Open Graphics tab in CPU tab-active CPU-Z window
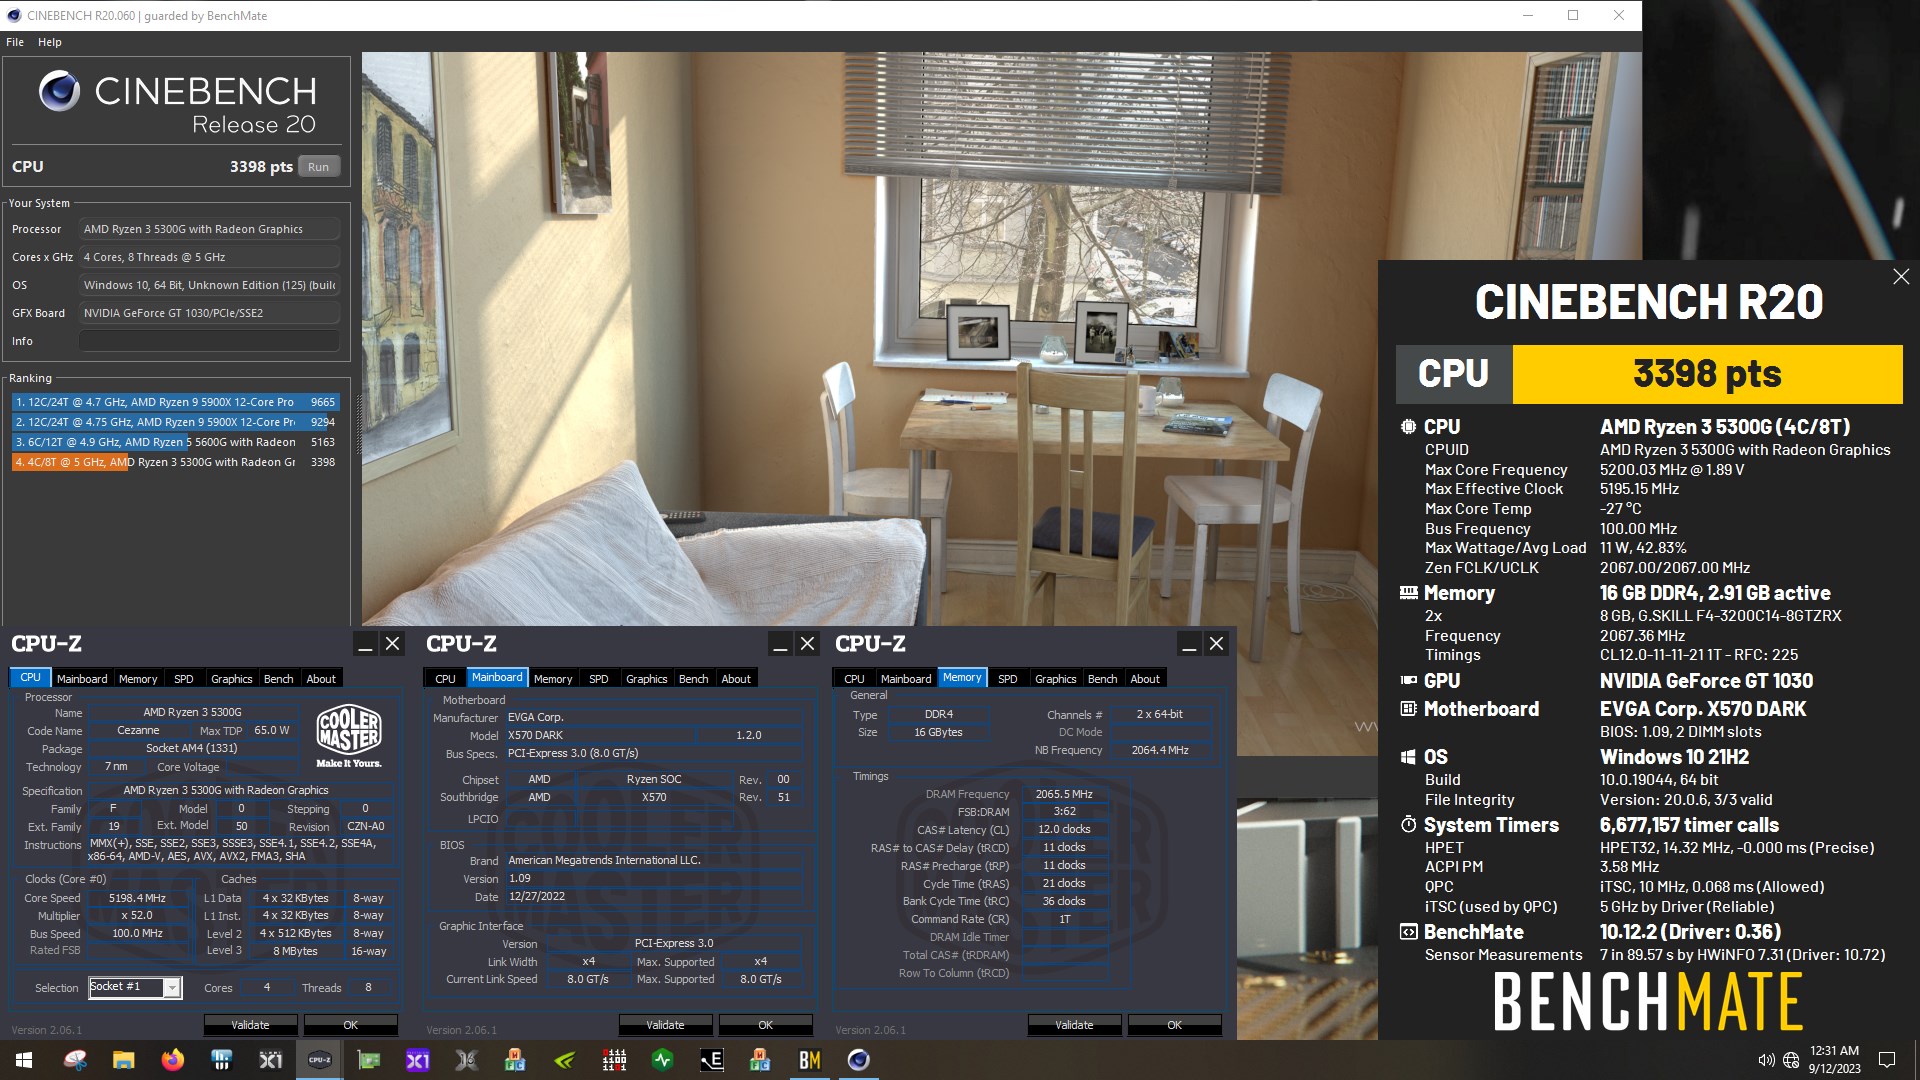The image size is (1920, 1080). [232, 679]
